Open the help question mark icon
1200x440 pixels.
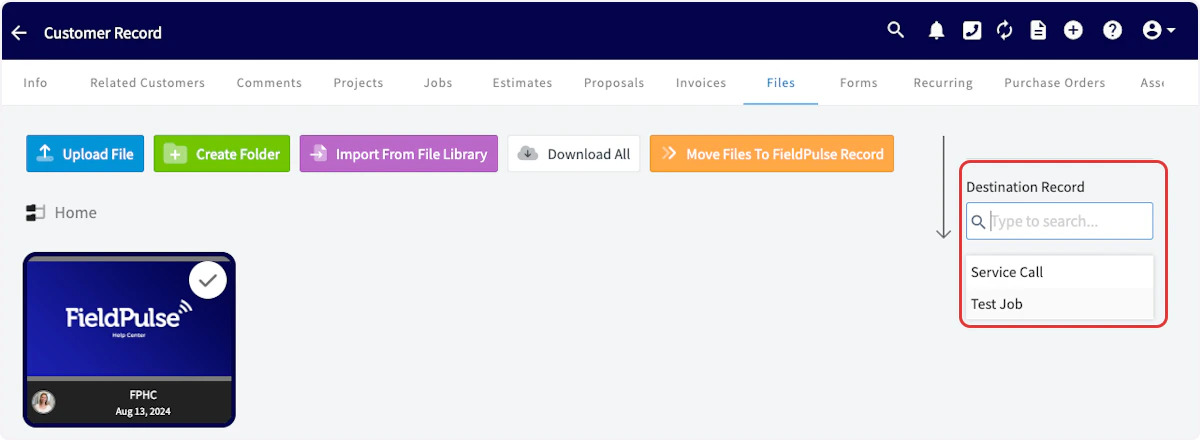[x=1112, y=31]
